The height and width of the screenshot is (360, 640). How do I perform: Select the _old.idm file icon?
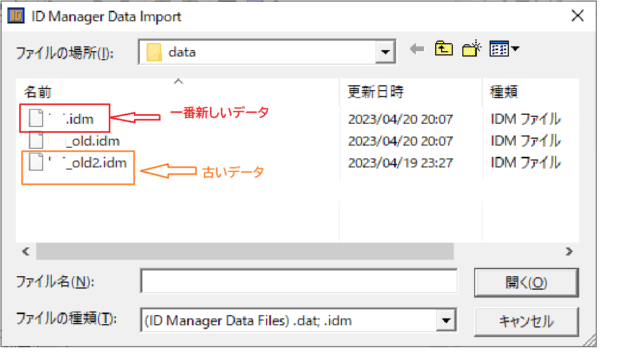(x=36, y=140)
